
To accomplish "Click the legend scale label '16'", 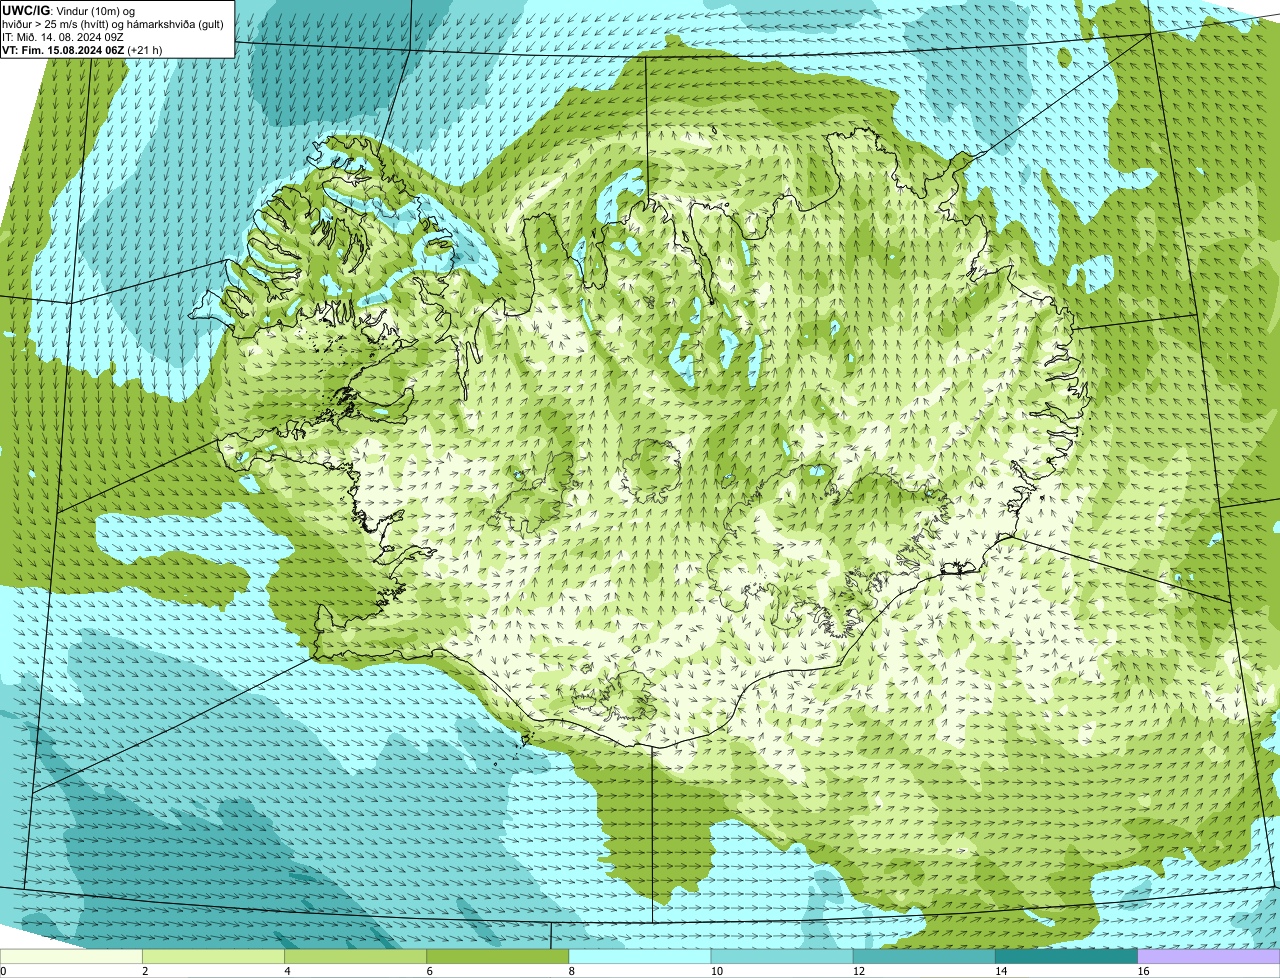I will pos(1143,971).
